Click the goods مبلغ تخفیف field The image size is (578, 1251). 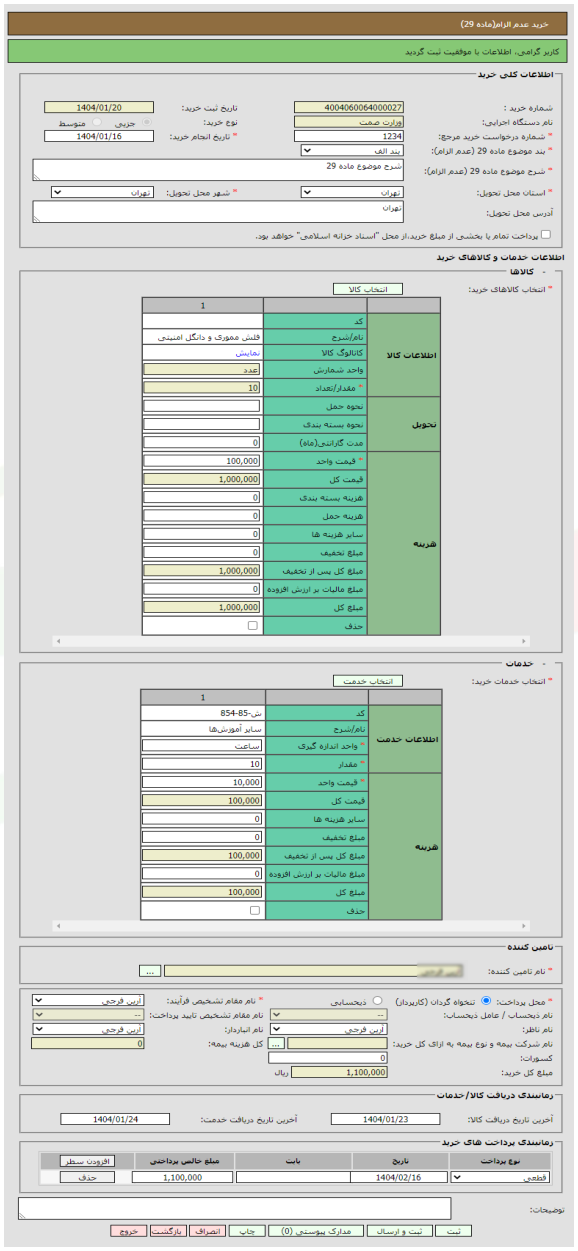(202, 552)
